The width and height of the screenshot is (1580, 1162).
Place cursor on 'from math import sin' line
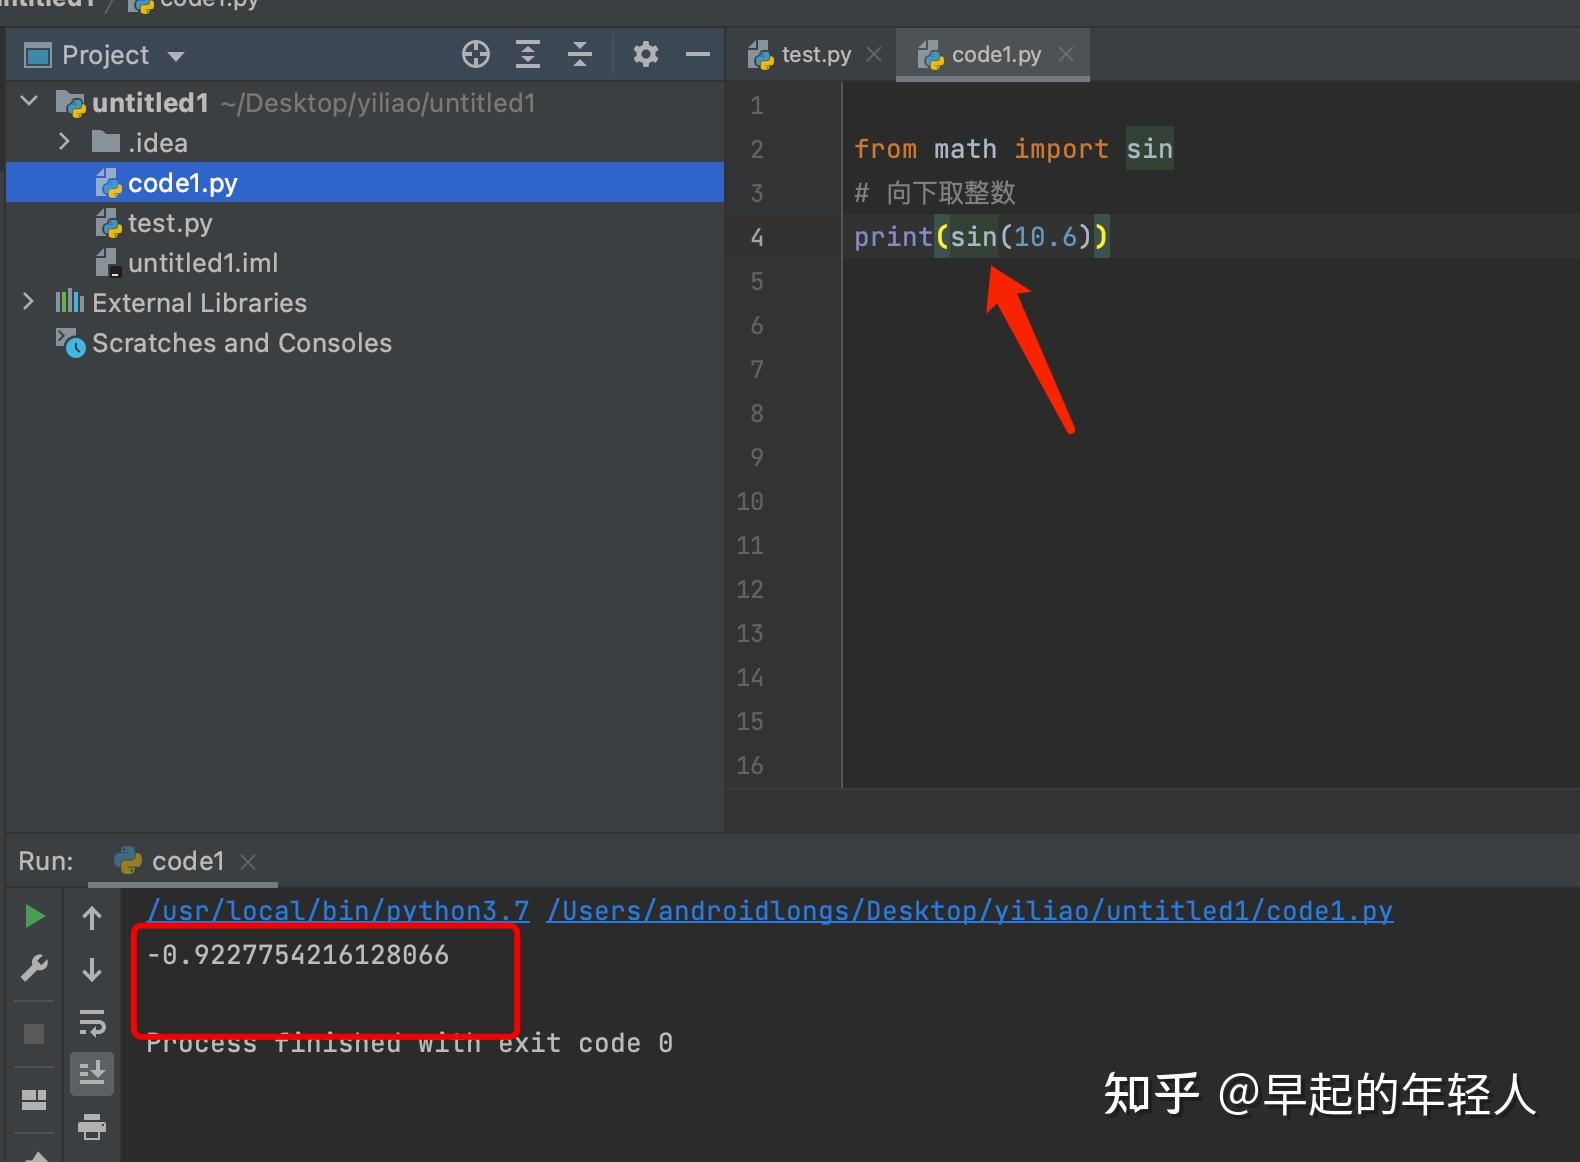1013,149
